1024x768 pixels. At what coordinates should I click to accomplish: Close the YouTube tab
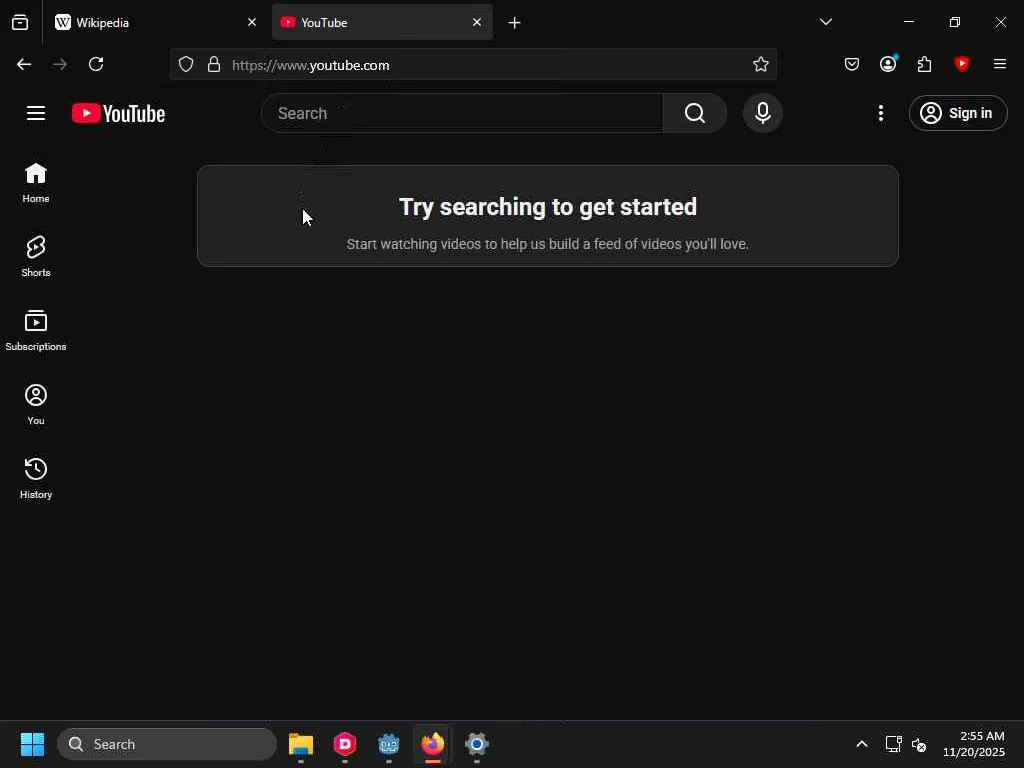477,22
